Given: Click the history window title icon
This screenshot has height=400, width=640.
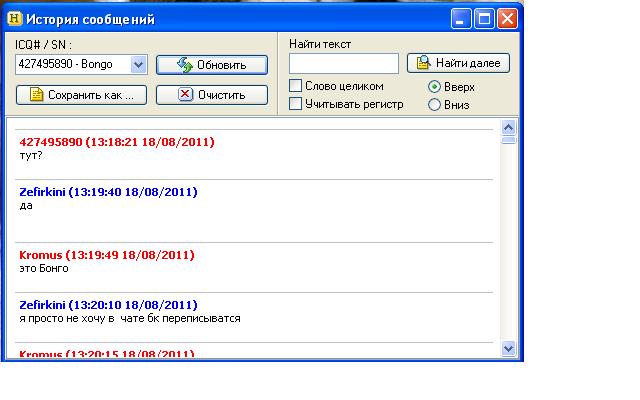Looking at the screenshot, I should pos(15,19).
